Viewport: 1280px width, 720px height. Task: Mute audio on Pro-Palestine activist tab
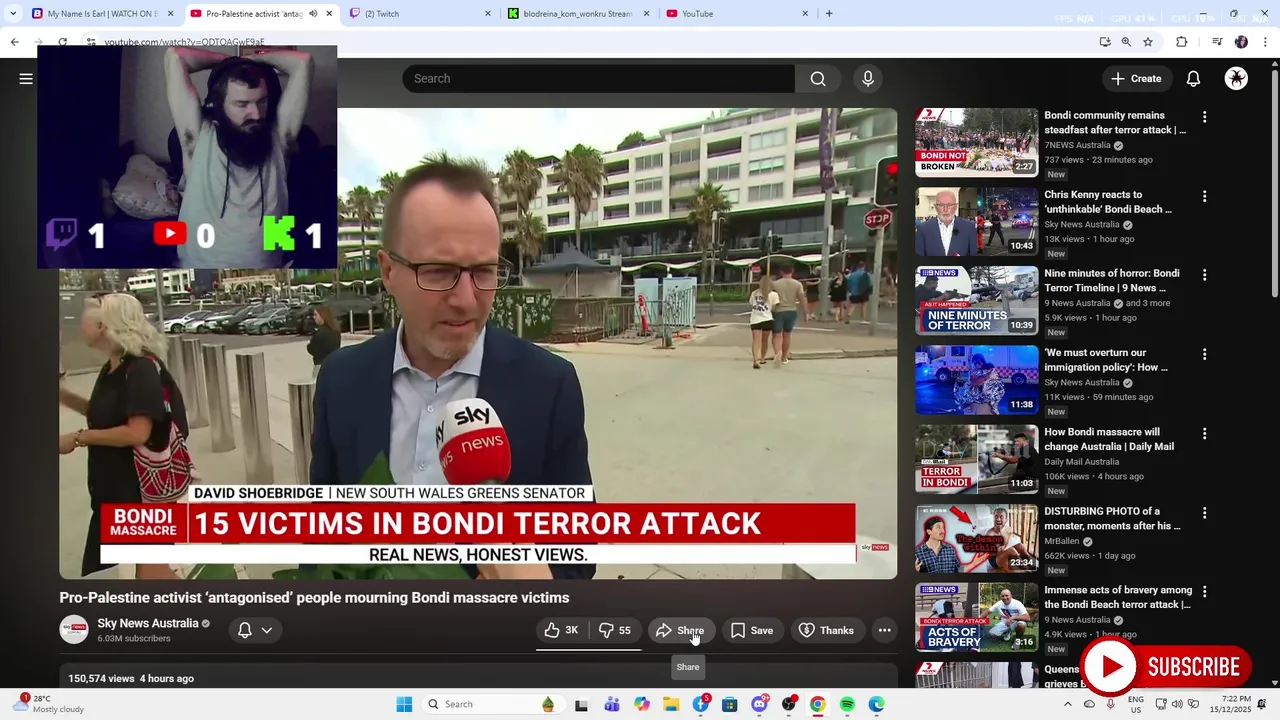313,14
